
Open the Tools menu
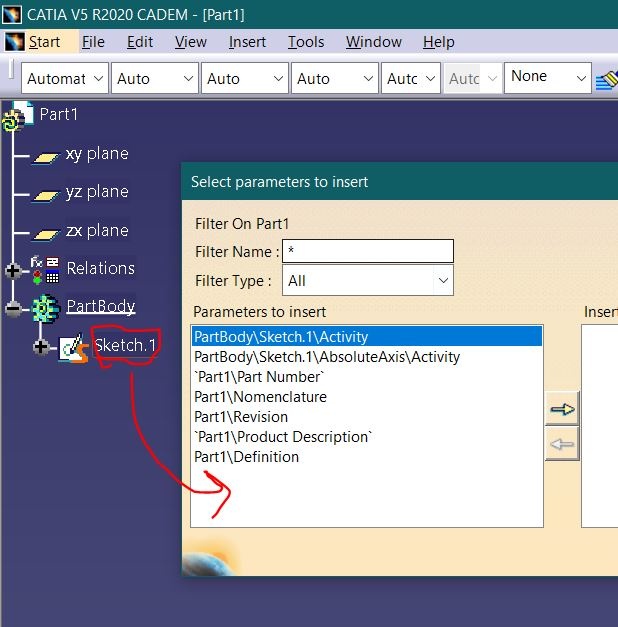point(306,42)
